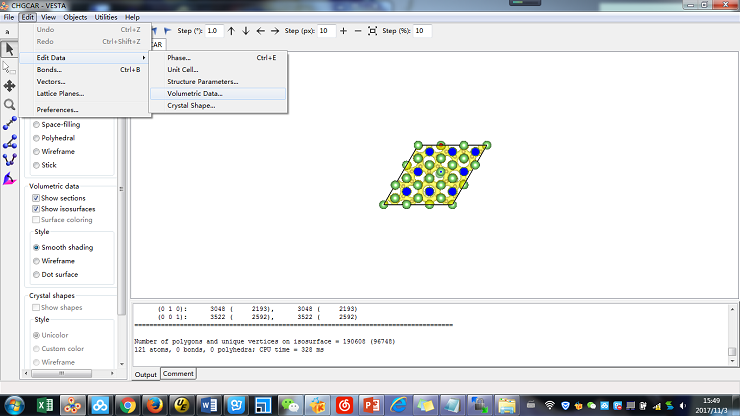Image resolution: width=740 pixels, height=416 pixels.
Task: Choose the distance measurement tool
Action: (x=9, y=123)
